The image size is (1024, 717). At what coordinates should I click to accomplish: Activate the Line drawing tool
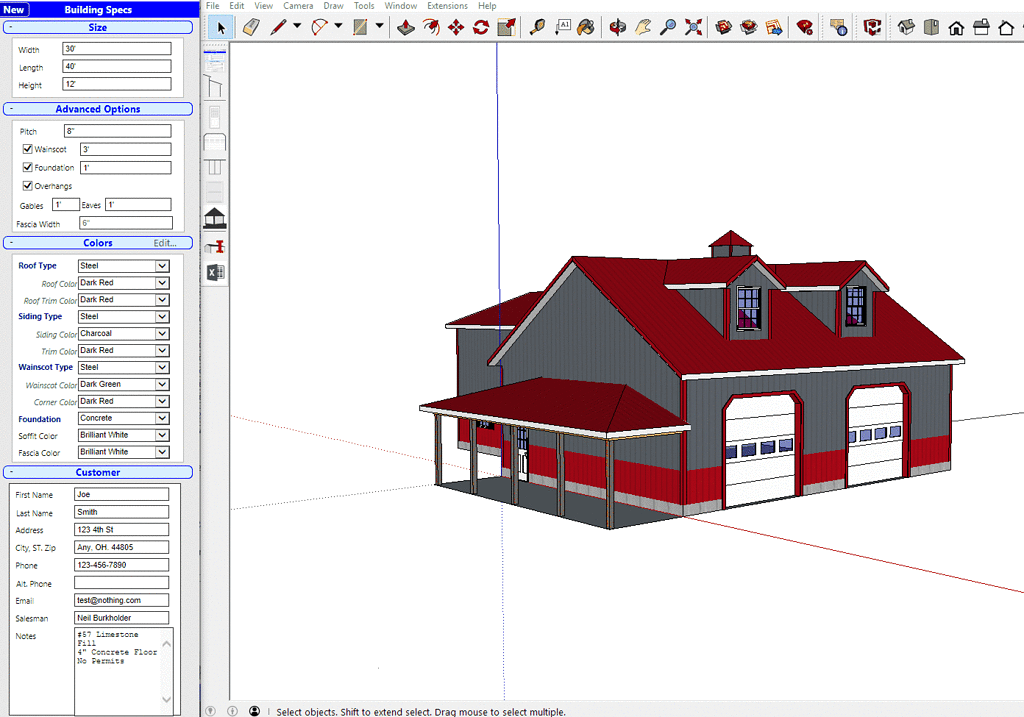click(276, 27)
